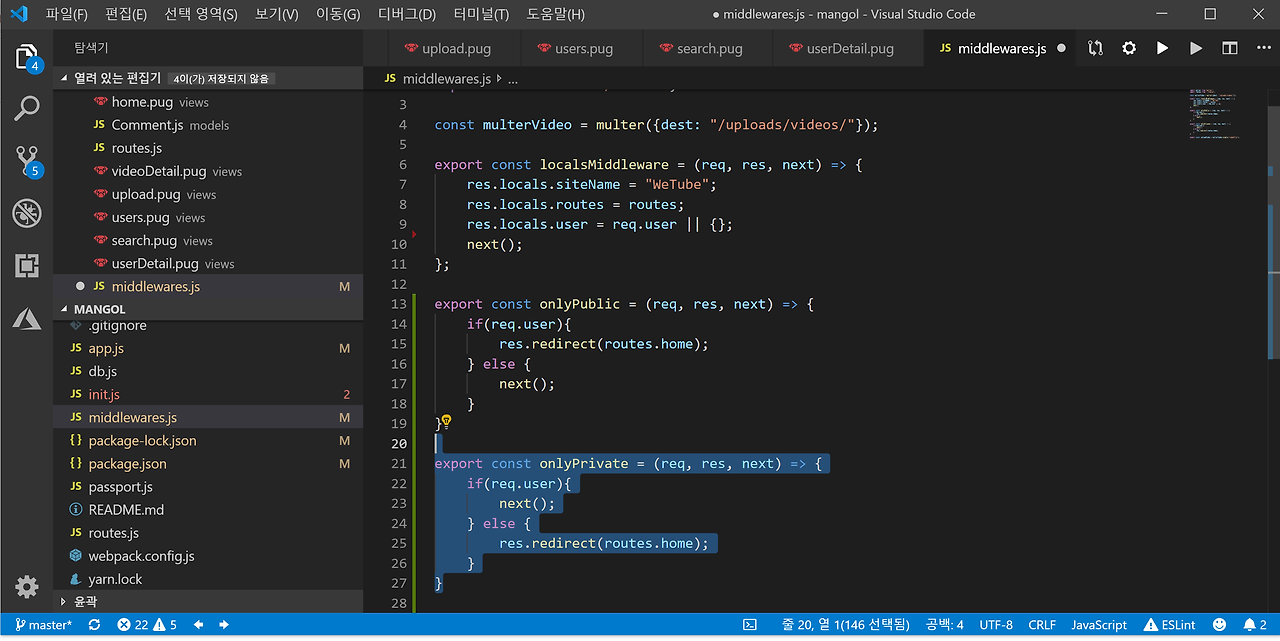
Task: Open the editor more actions menu
Action: click(1262, 48)
